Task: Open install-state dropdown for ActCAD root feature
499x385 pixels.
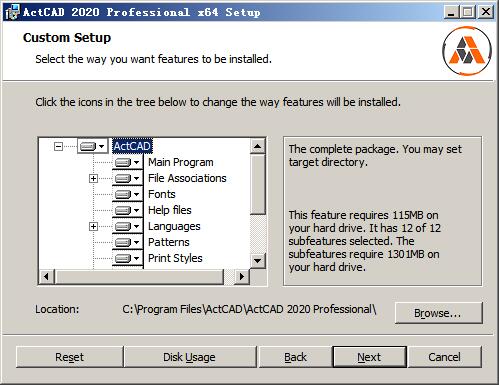Action: click(x=93, y=146)
